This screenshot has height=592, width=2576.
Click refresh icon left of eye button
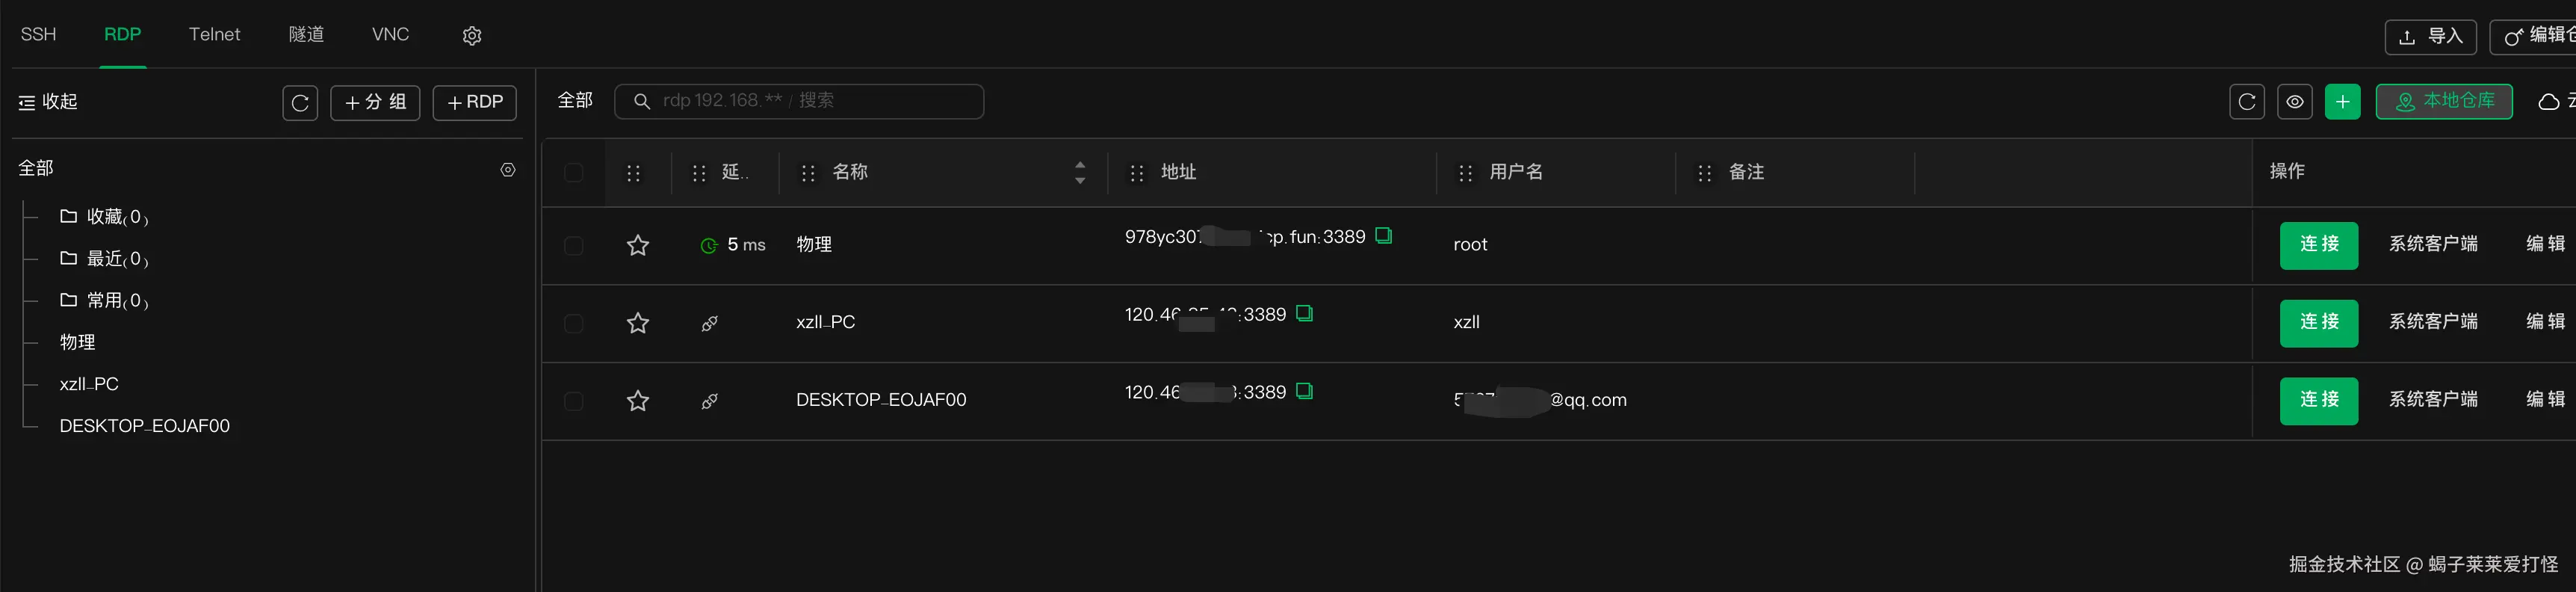click(x=2247, y=102)
